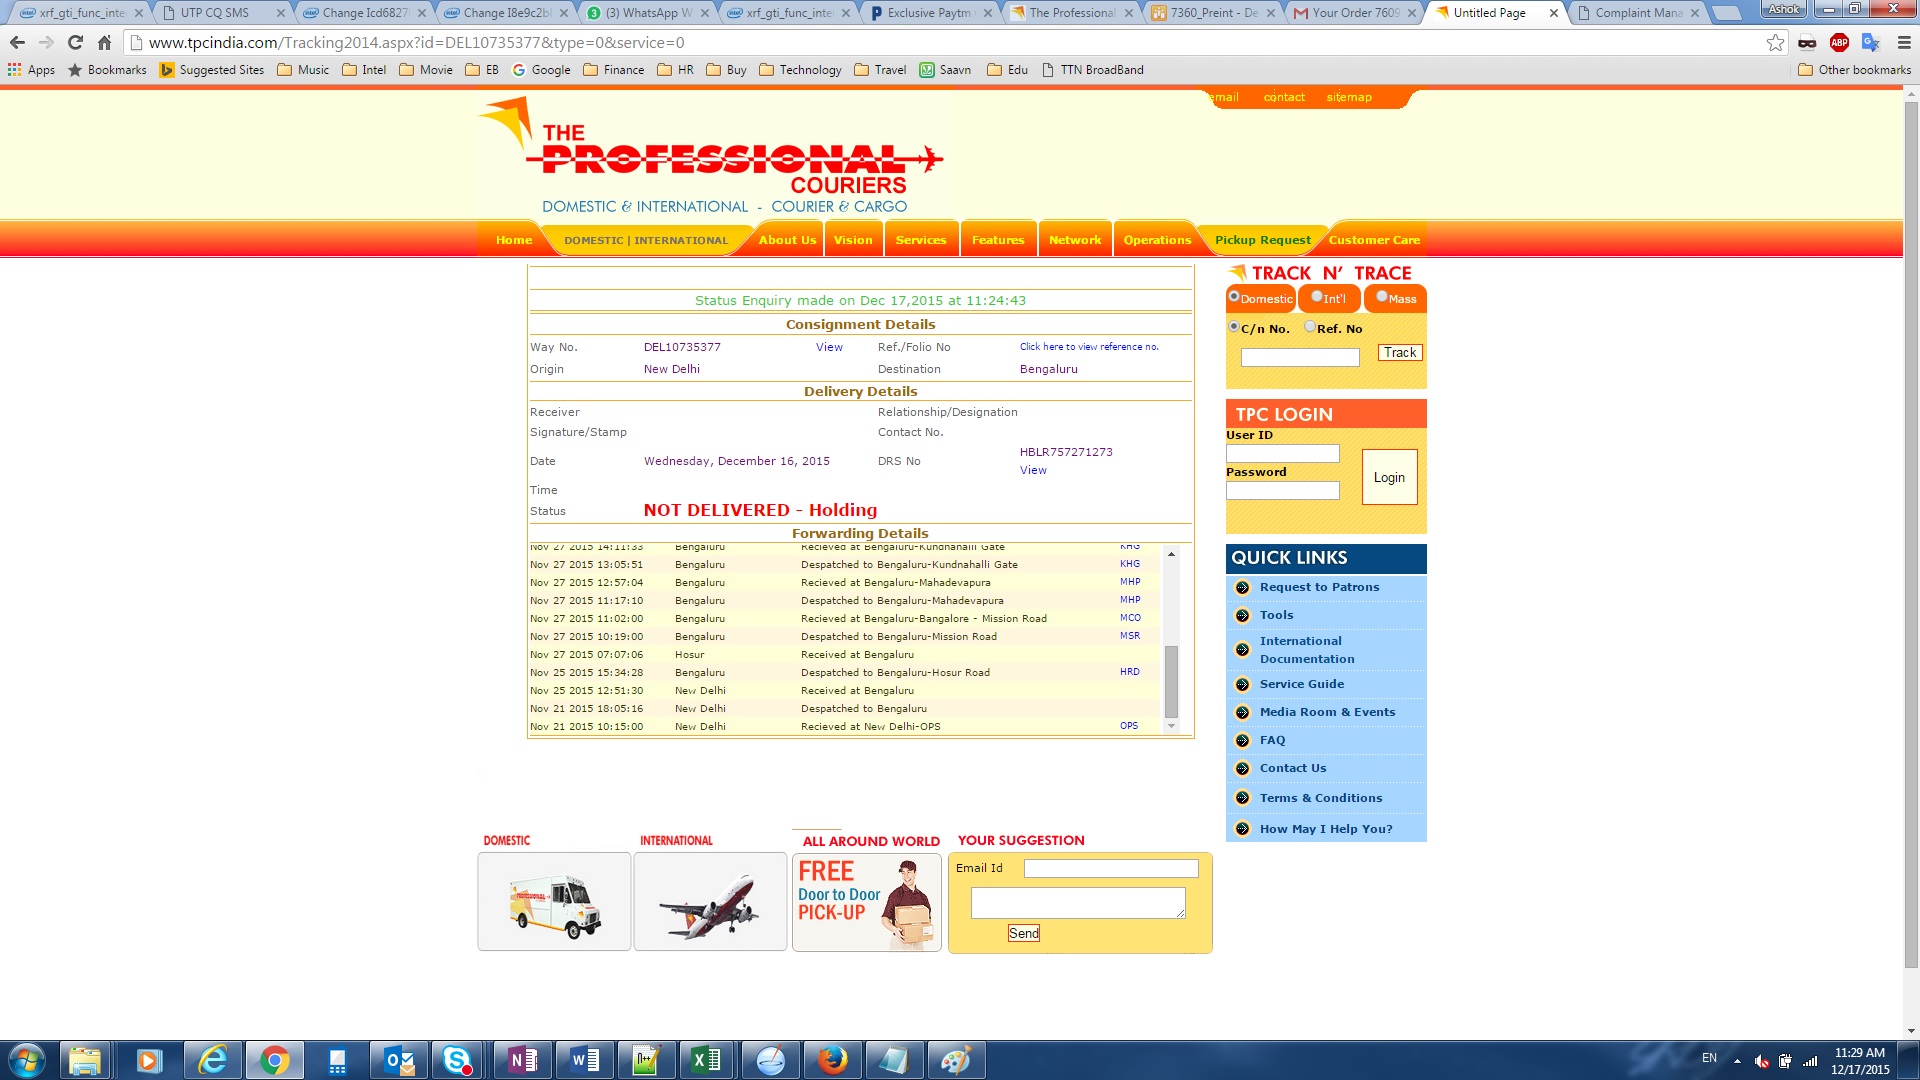The height and width of the screenshot is (1080, 1920).
Task: Open the Domestic delivery van thumbnail
Action: point(554,902)
